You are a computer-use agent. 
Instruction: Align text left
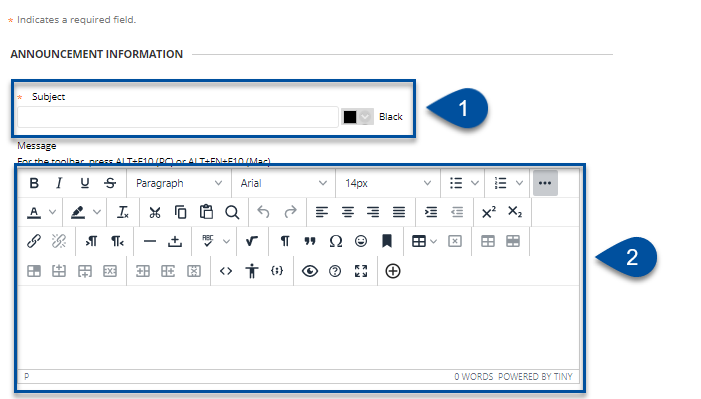[322, 212]
